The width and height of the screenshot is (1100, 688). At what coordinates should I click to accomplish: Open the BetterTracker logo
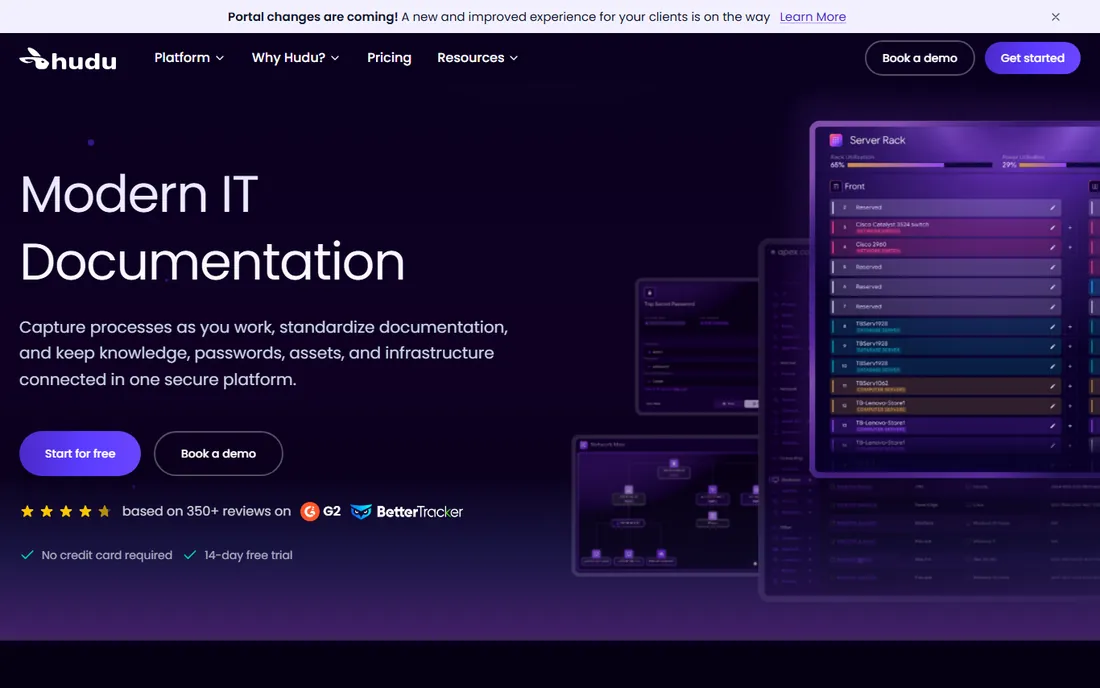coord(406,511)
